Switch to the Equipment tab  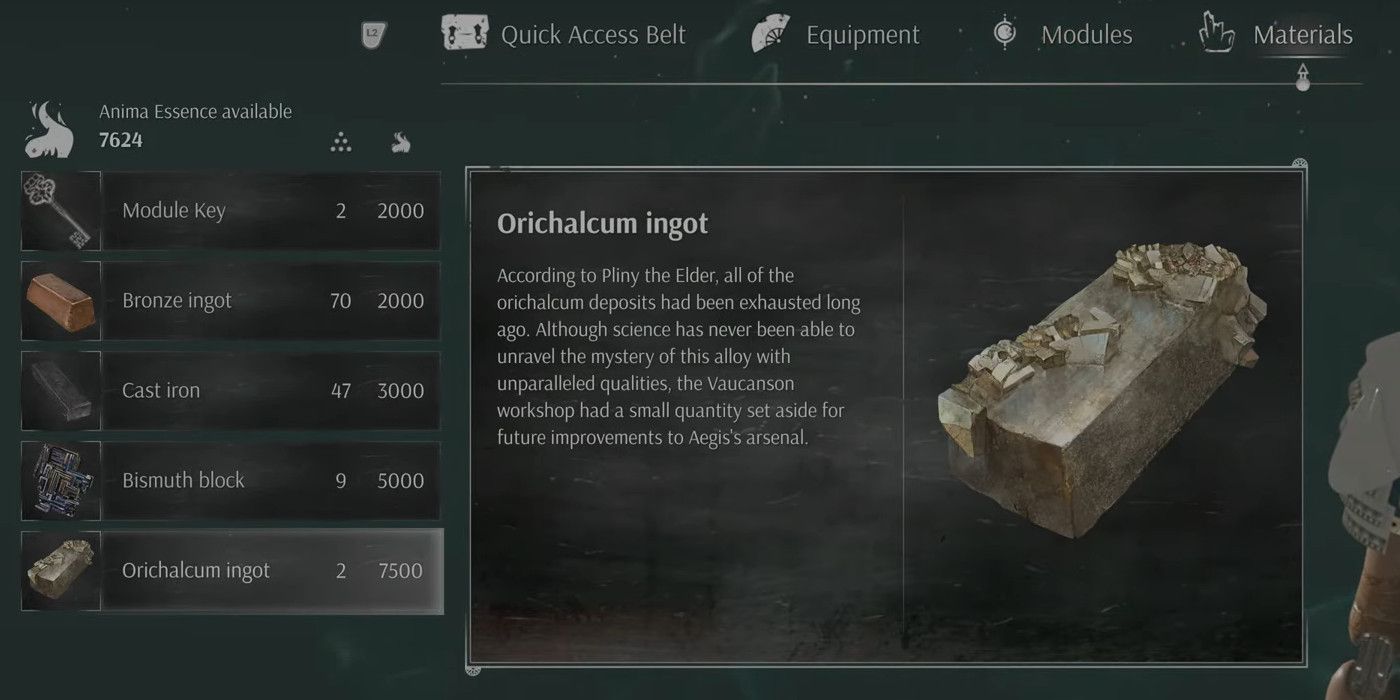pyautogui.click(x=862, y=33)
